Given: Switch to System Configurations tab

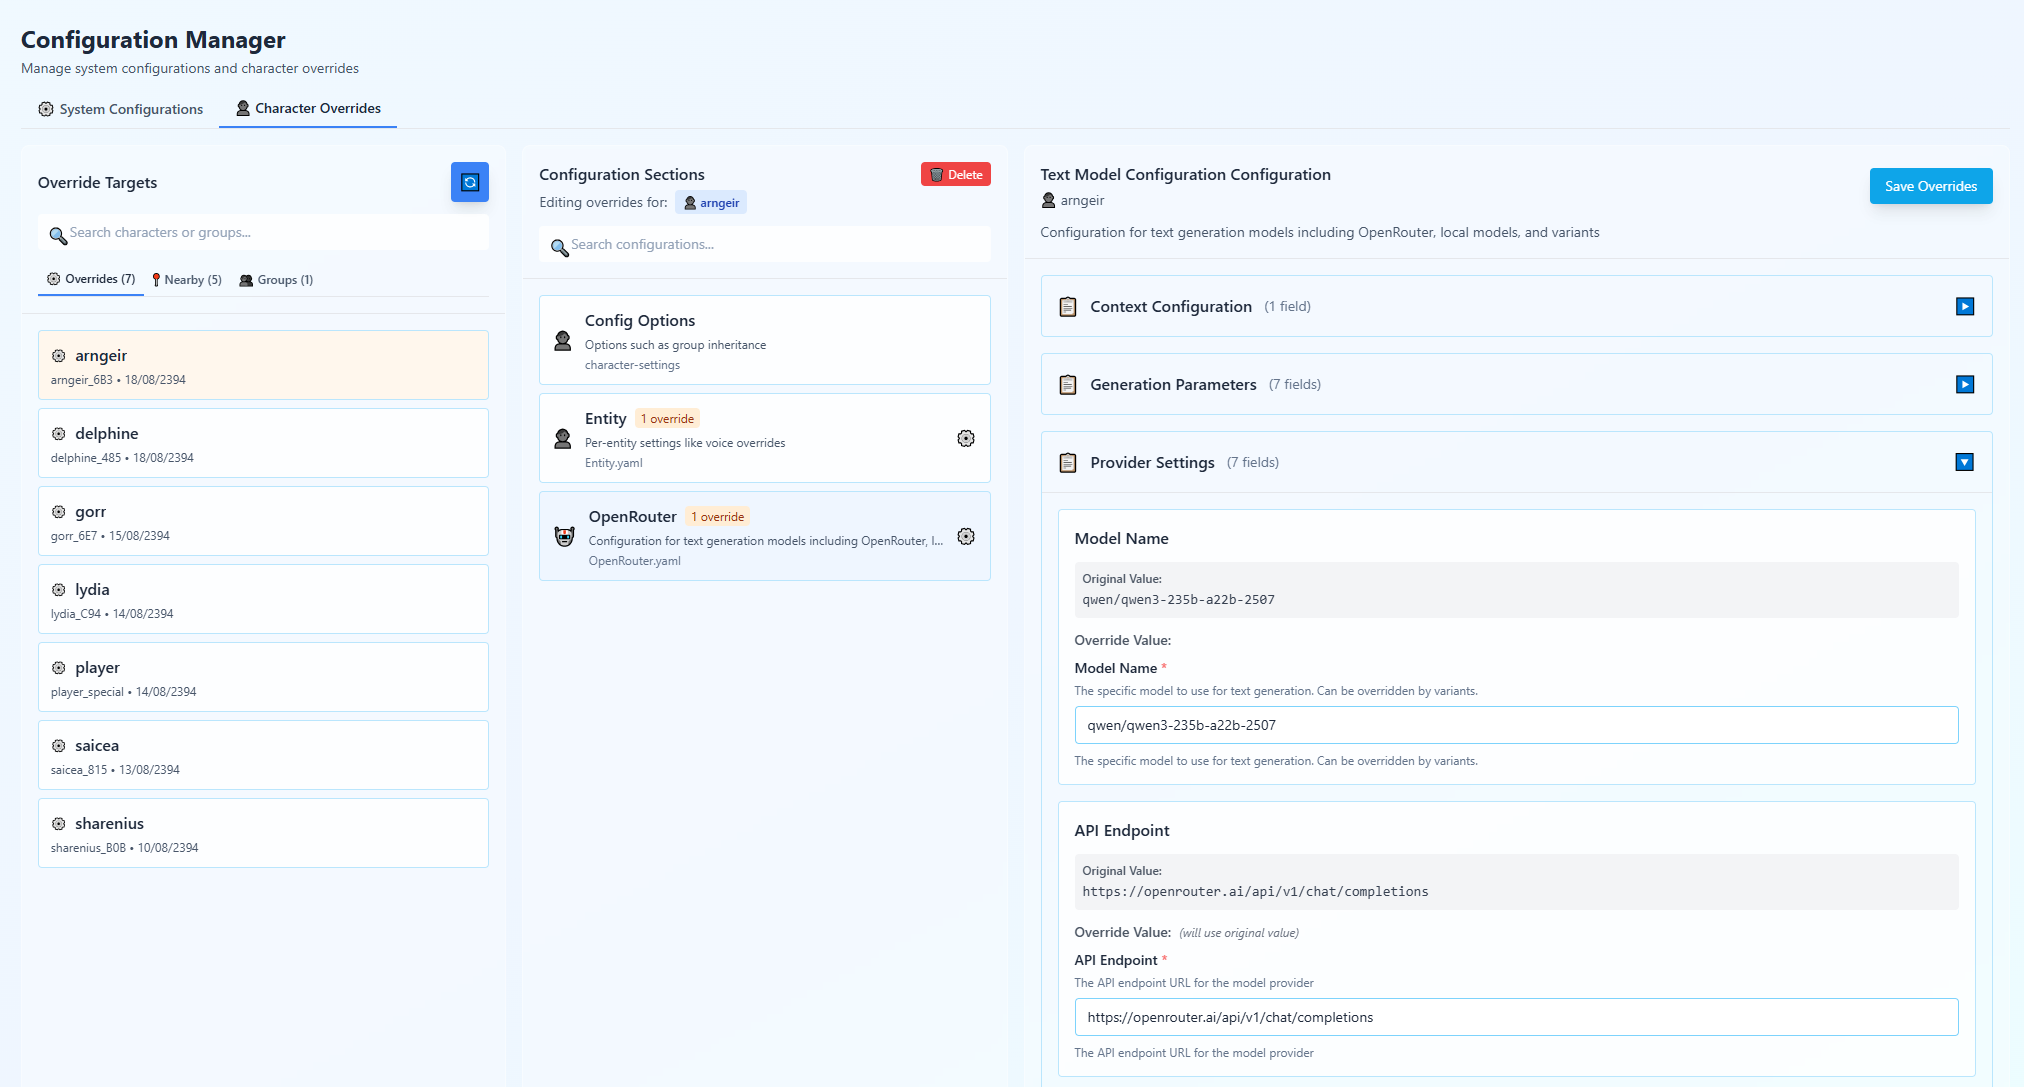Looking at the screenshot, I should [x=121, y=109].
